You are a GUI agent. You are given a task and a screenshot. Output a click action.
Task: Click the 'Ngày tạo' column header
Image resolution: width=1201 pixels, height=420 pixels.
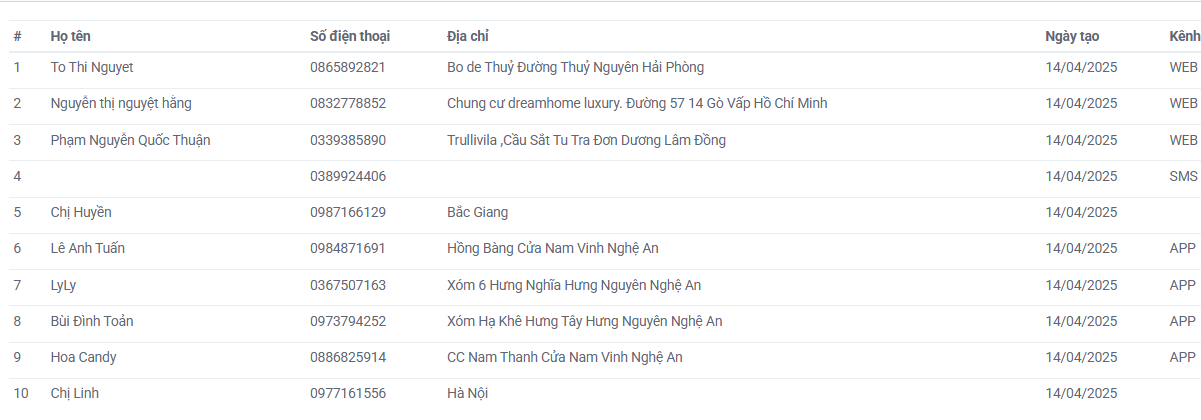(1072, 36)
